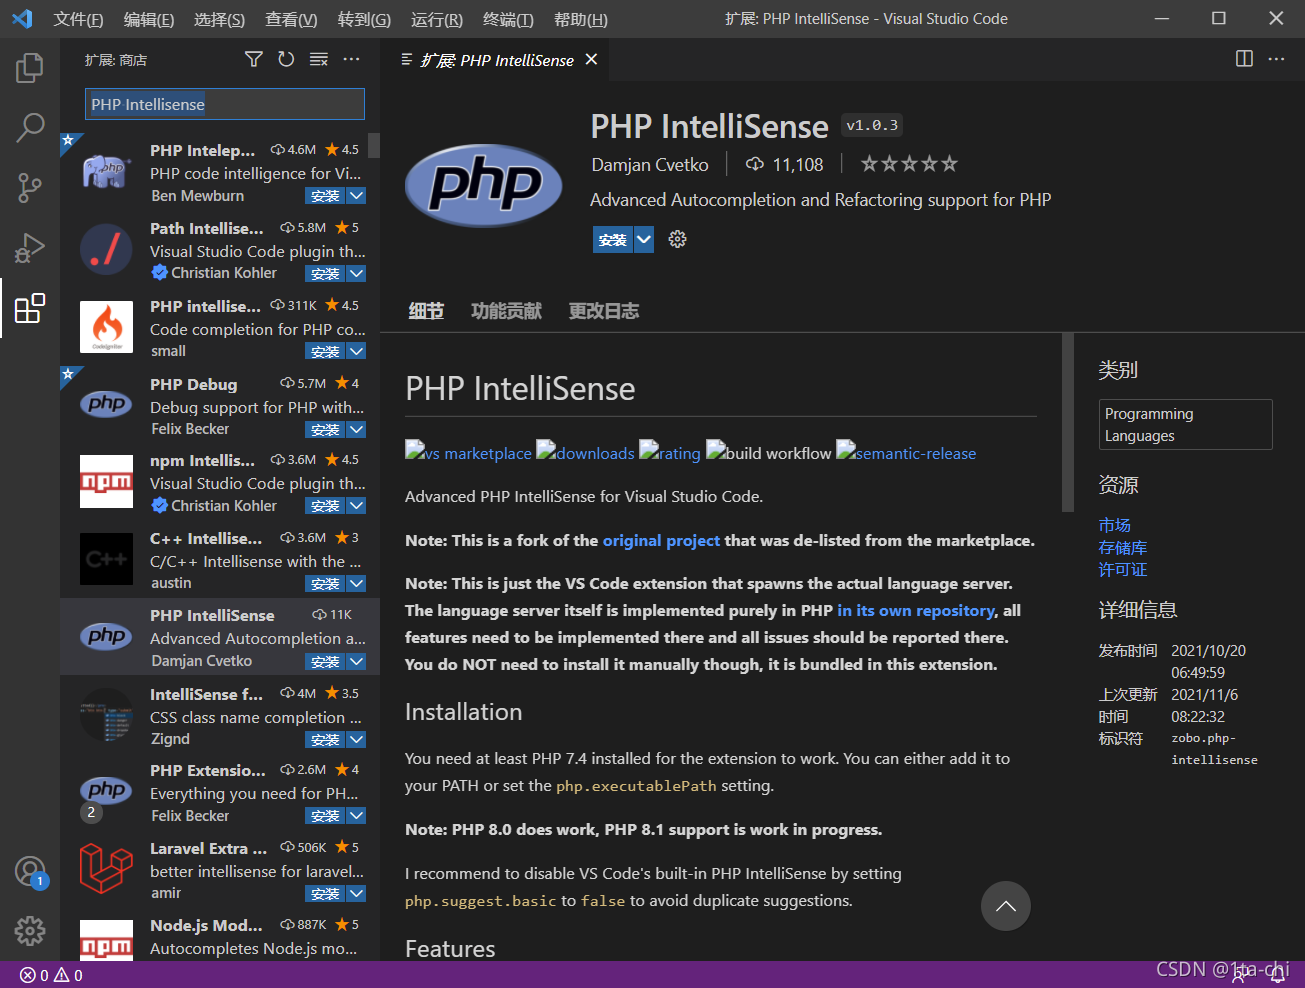Open the Accounts icon in activity bar

coord(30,871)
